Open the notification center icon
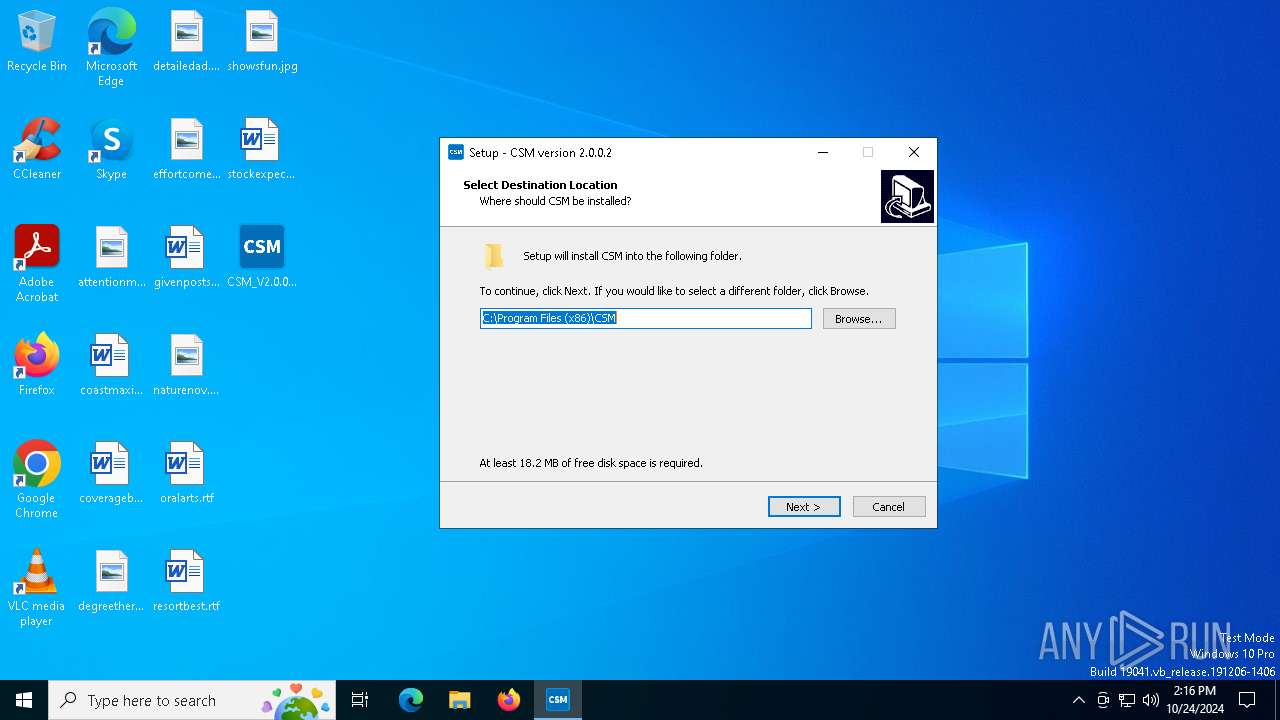Screen dimensions: 1280x720 (1247, 700)
